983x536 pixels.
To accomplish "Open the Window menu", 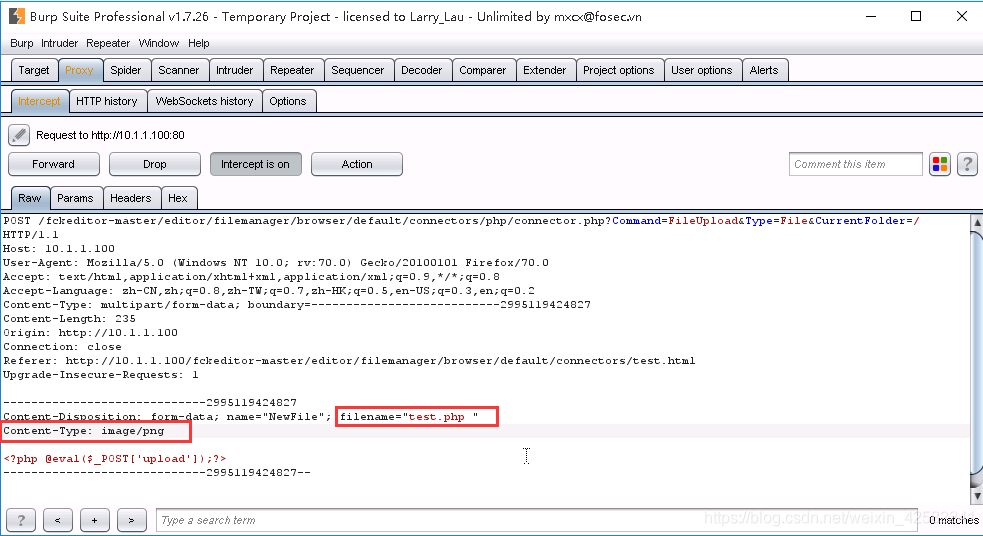I will [159, 43].
